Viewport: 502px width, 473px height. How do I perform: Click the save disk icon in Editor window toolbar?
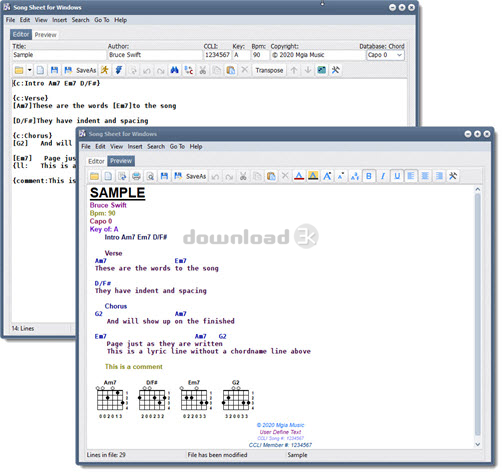point(54,70)
